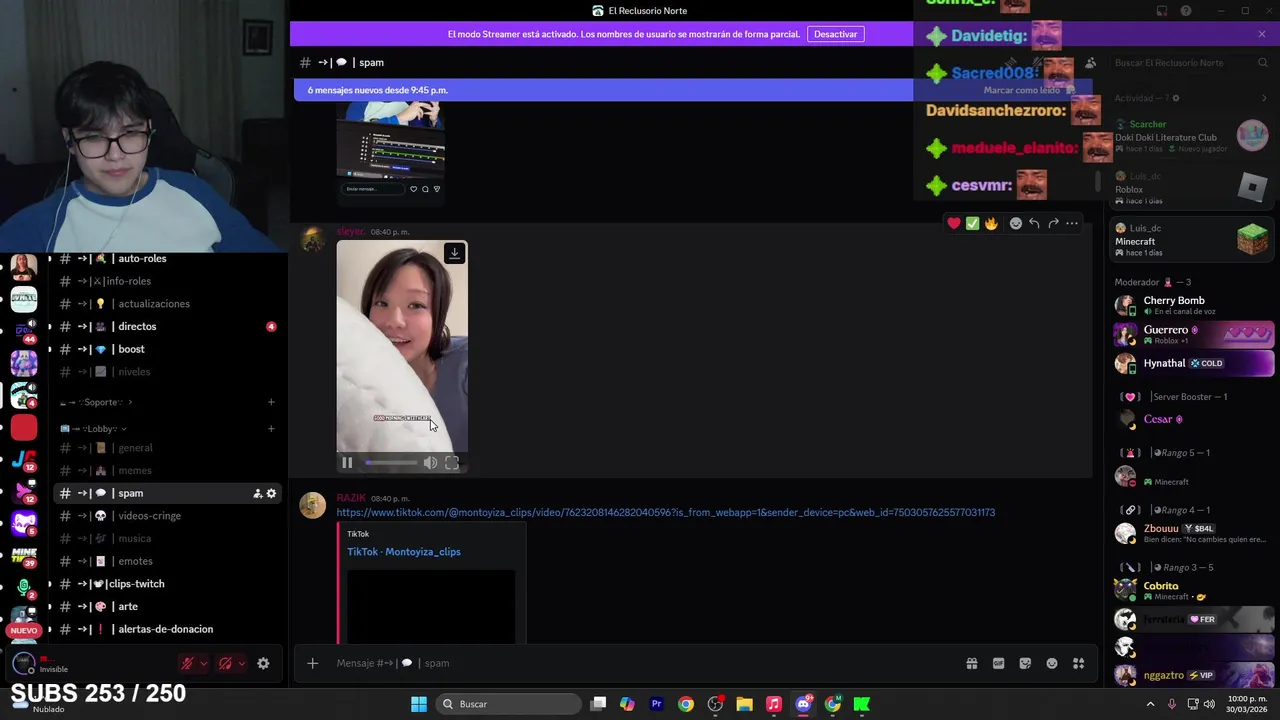Open the audio output options arrow
This screenshot has height=720, width=1280.
click(241, 663)
